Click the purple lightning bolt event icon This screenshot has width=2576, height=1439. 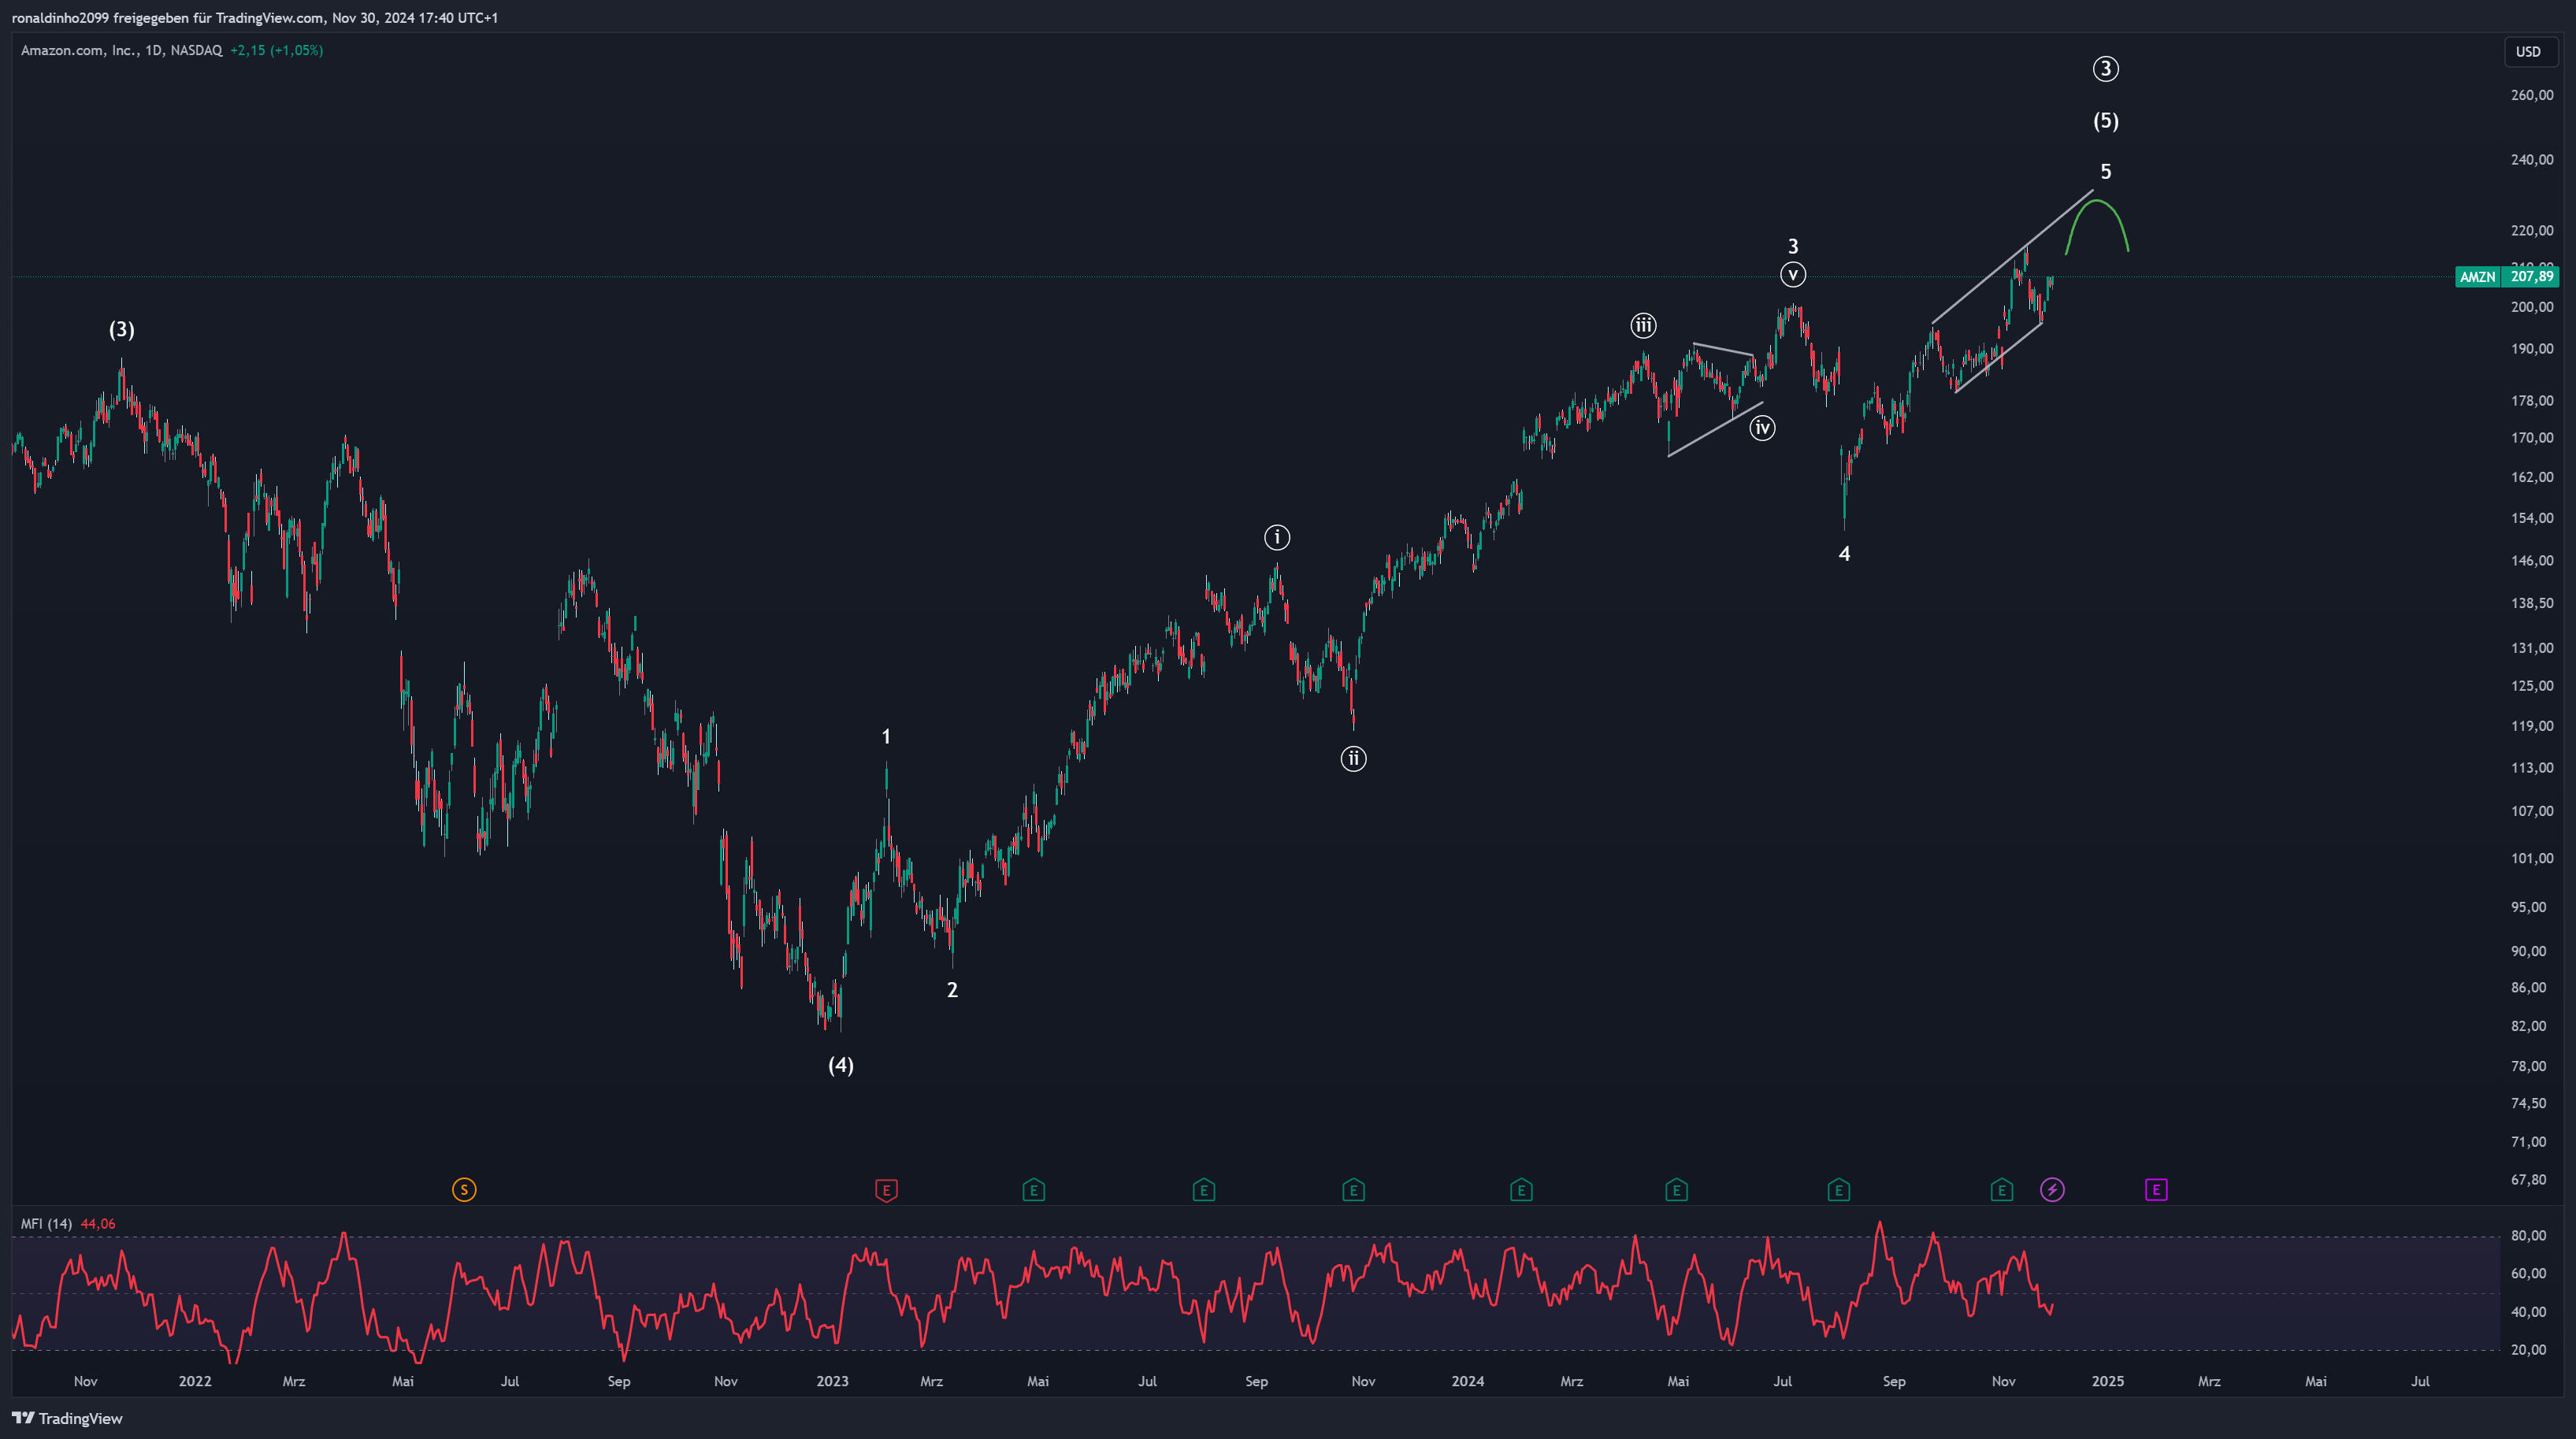2052,1189
